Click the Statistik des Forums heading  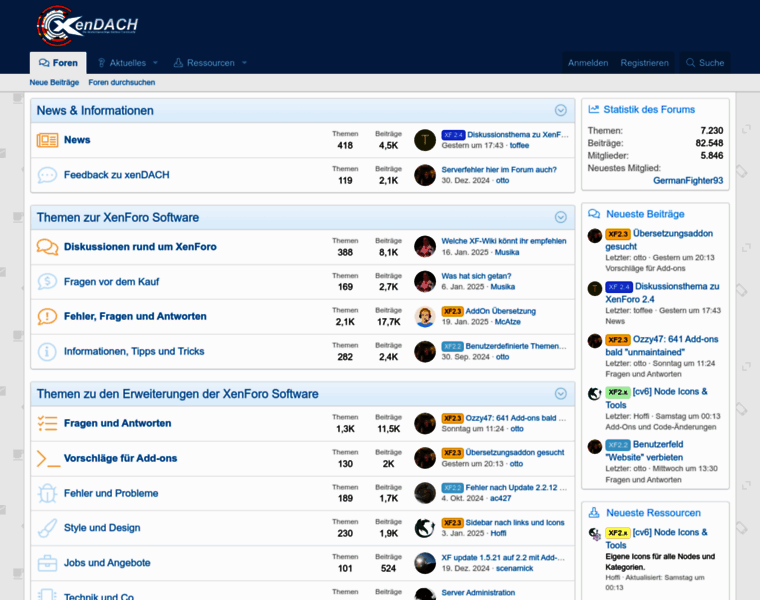(x=649, y=110)
